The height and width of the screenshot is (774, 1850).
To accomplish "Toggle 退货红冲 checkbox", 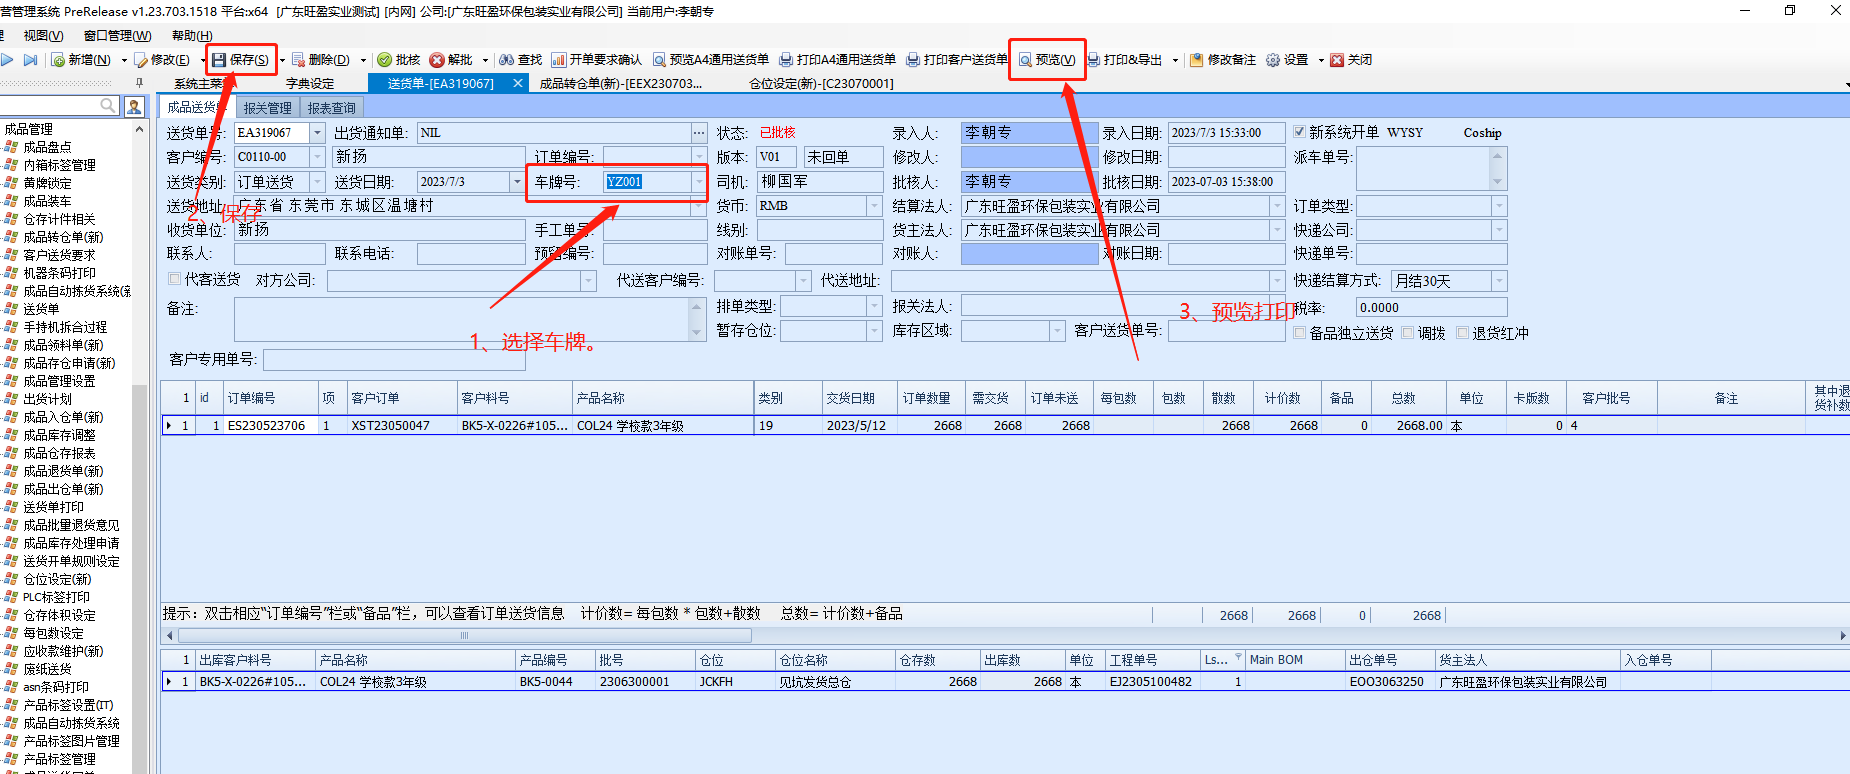I will pos(1462,333).
